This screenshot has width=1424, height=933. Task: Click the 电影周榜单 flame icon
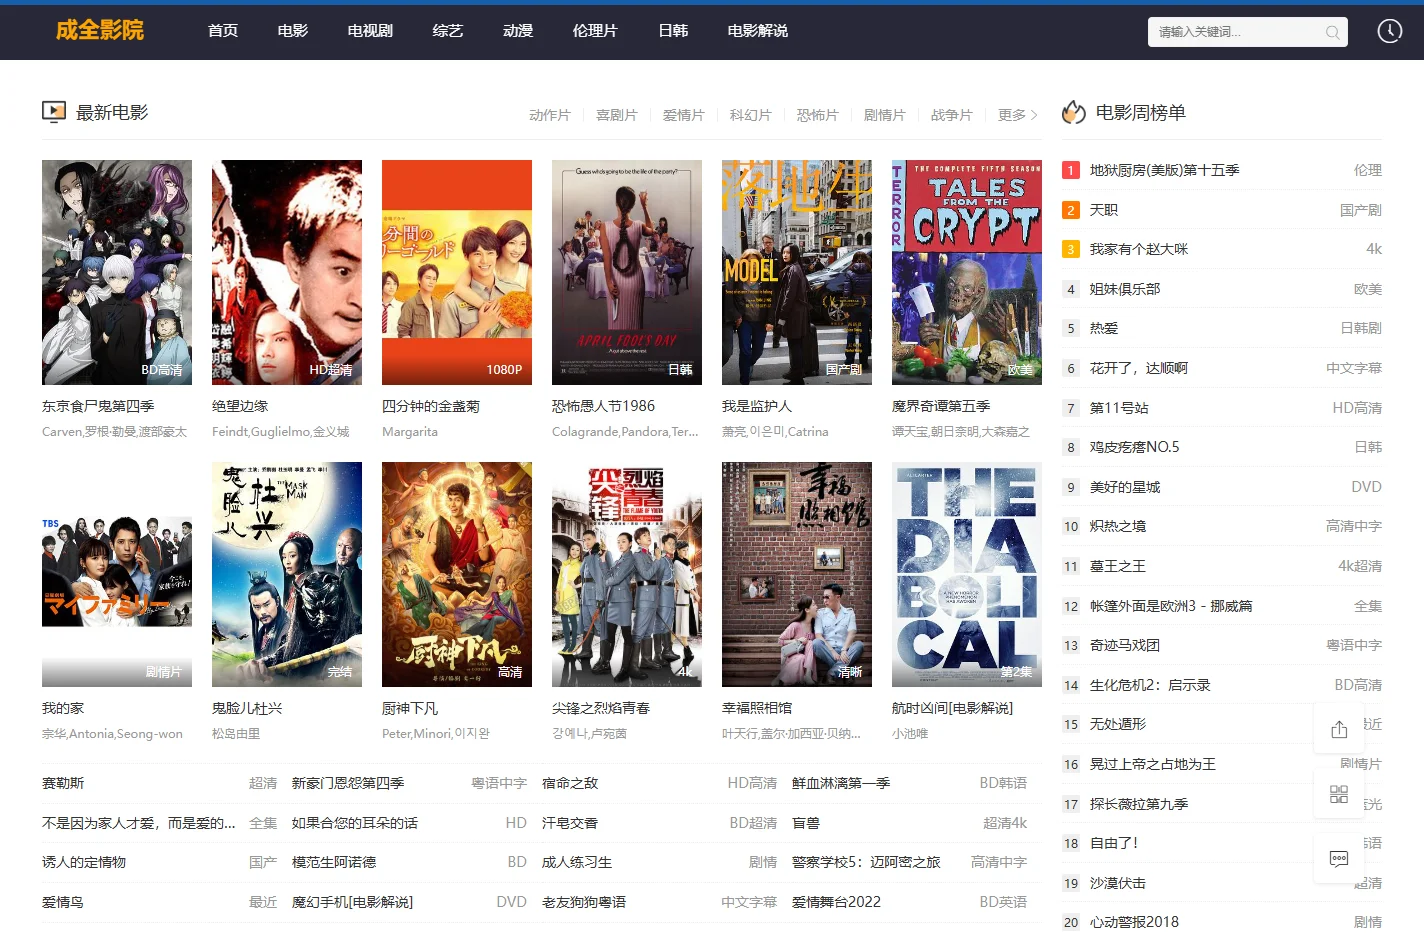(x=1074, y=112)
